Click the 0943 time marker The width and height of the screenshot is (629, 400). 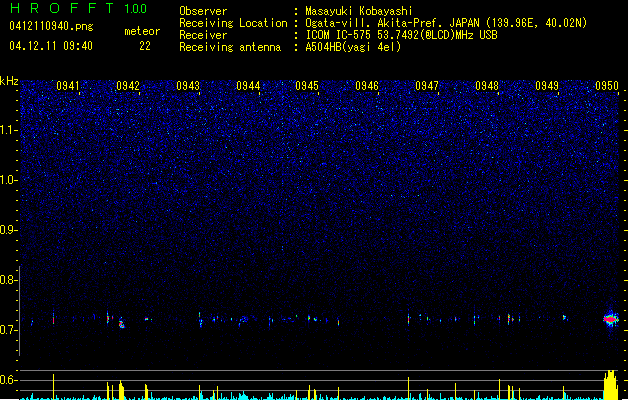(x=188, y=85)
